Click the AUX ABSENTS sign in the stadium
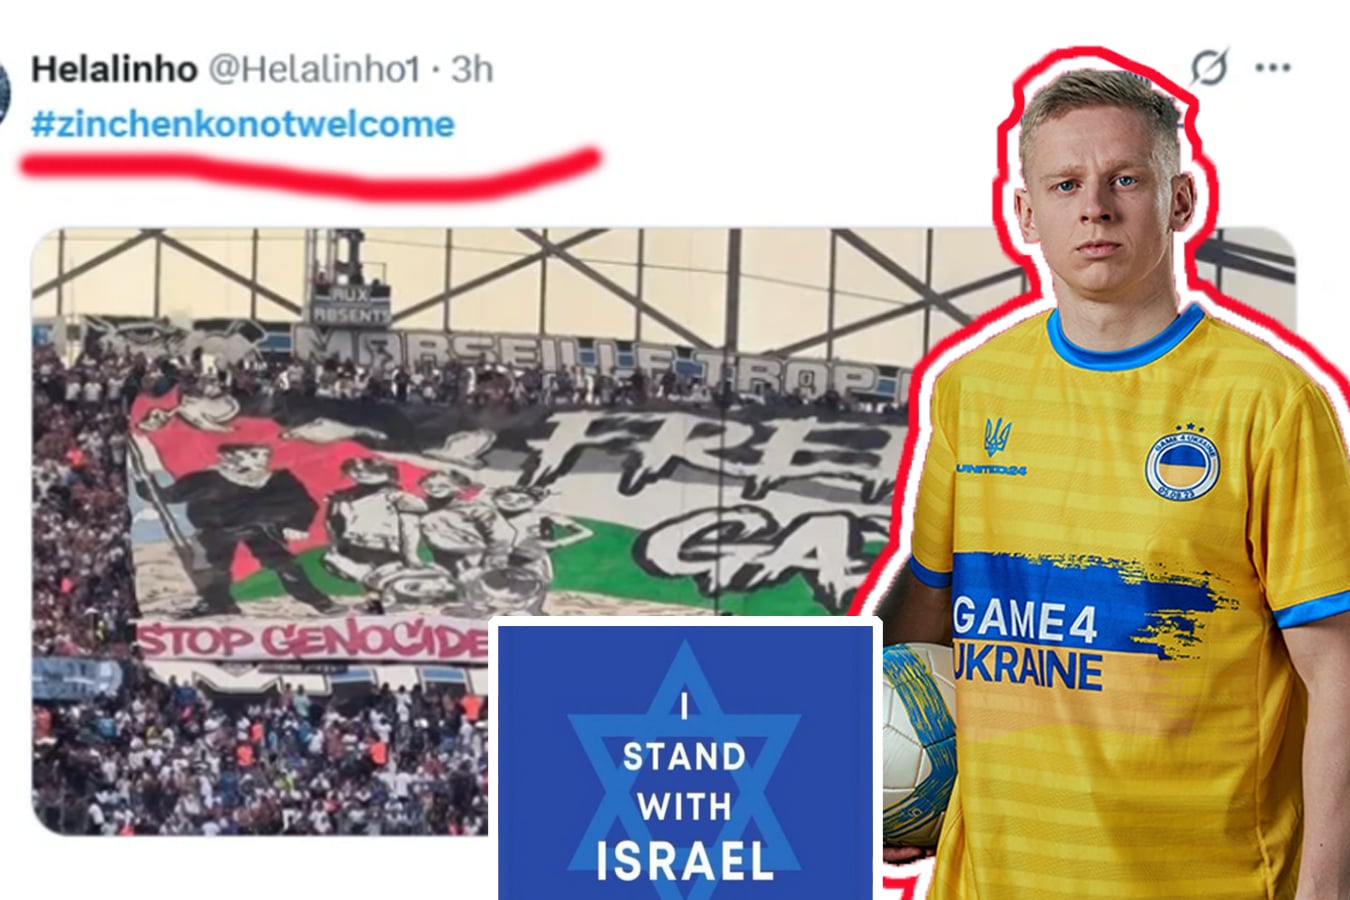The image size is (1350, 900). coord(350,305)
